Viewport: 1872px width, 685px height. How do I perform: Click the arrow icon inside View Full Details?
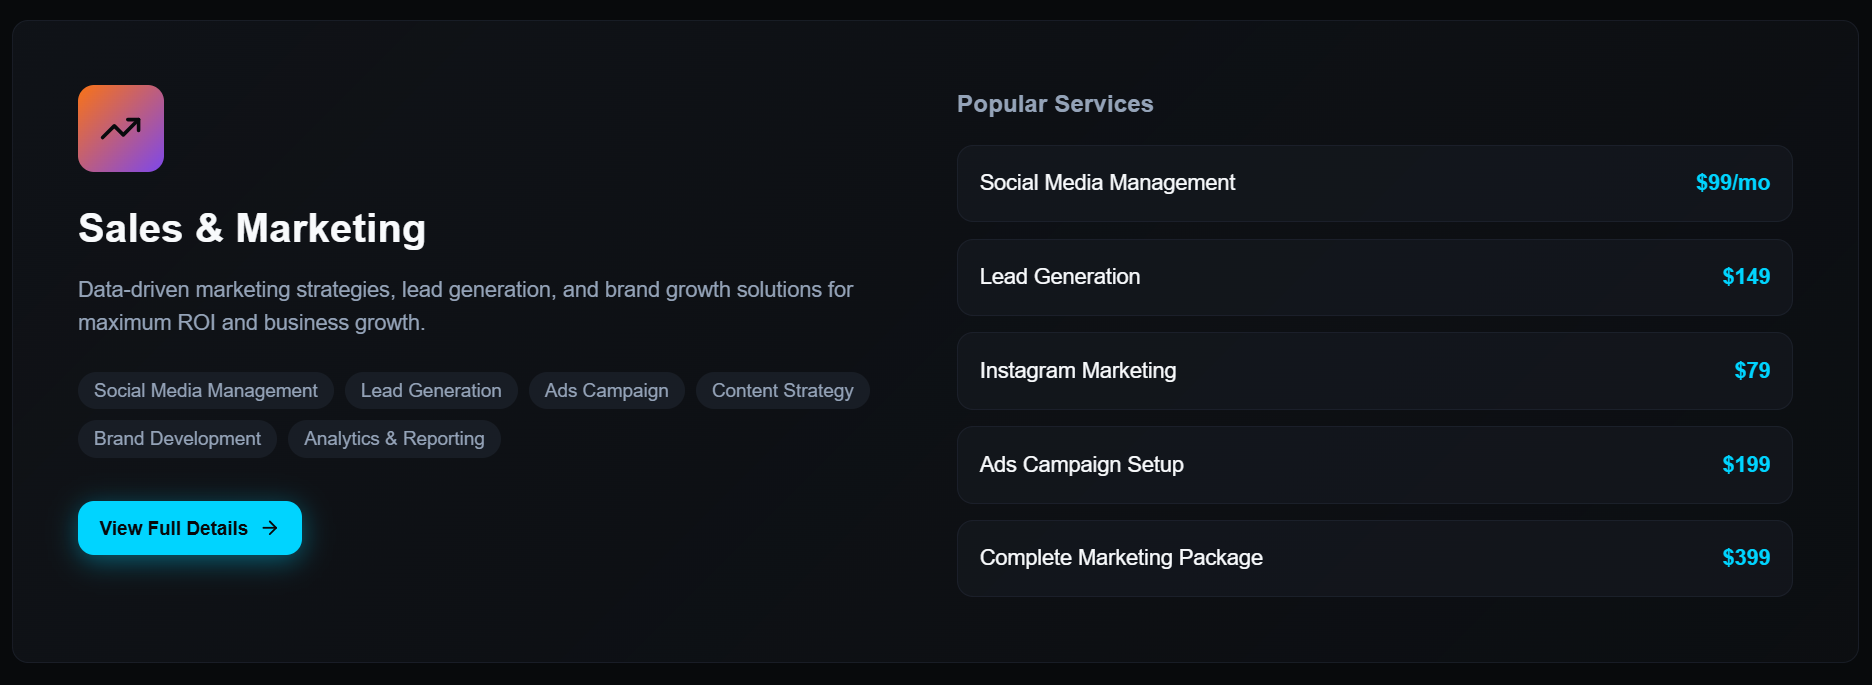pyautogui.click(x=268, y=528)
